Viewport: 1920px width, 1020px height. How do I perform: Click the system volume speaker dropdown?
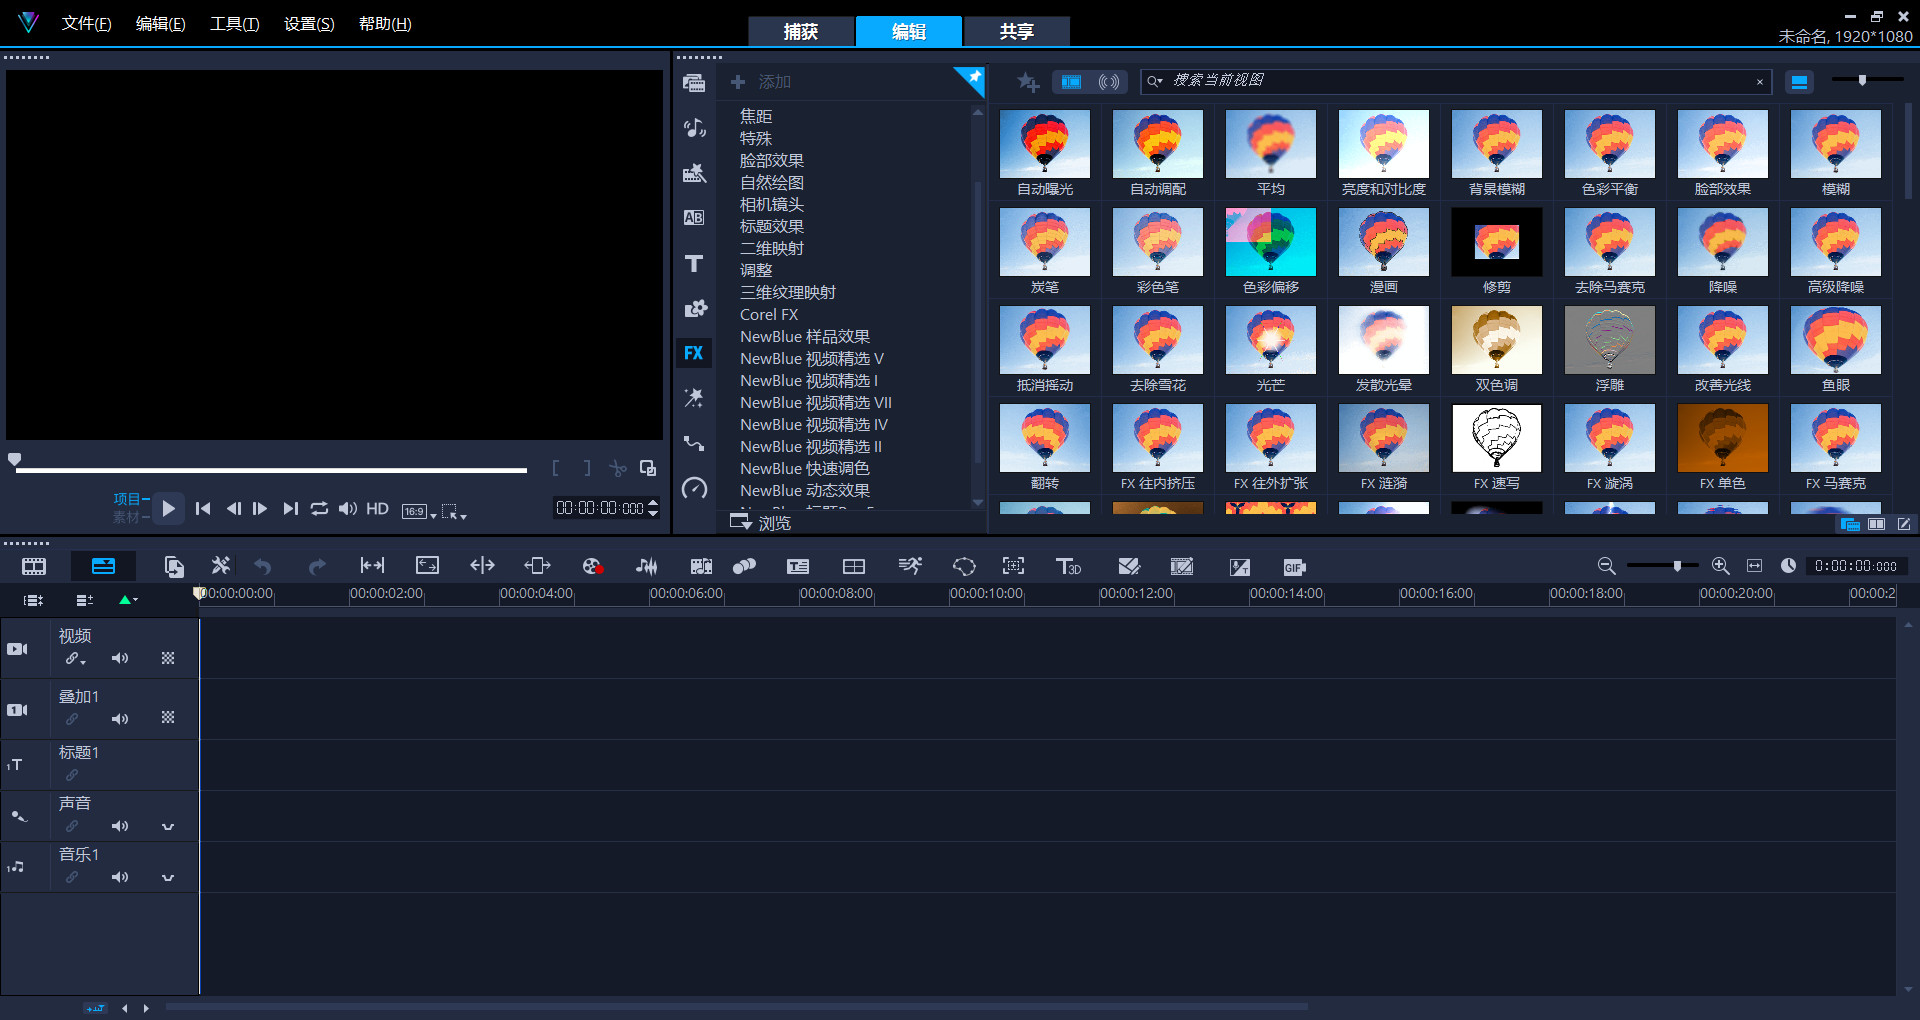347,509
